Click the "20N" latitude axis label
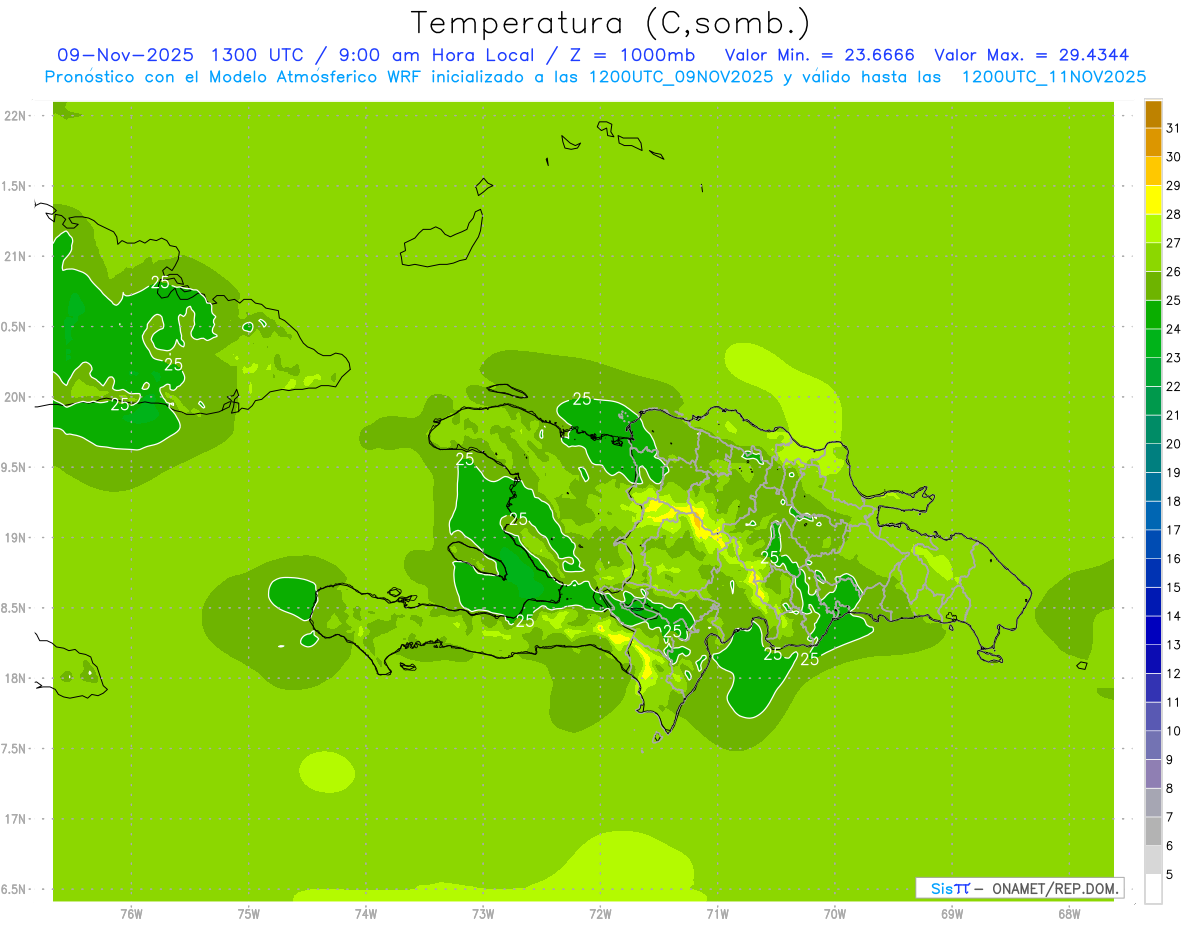The image size is (1200, 927). coord(14,397)
